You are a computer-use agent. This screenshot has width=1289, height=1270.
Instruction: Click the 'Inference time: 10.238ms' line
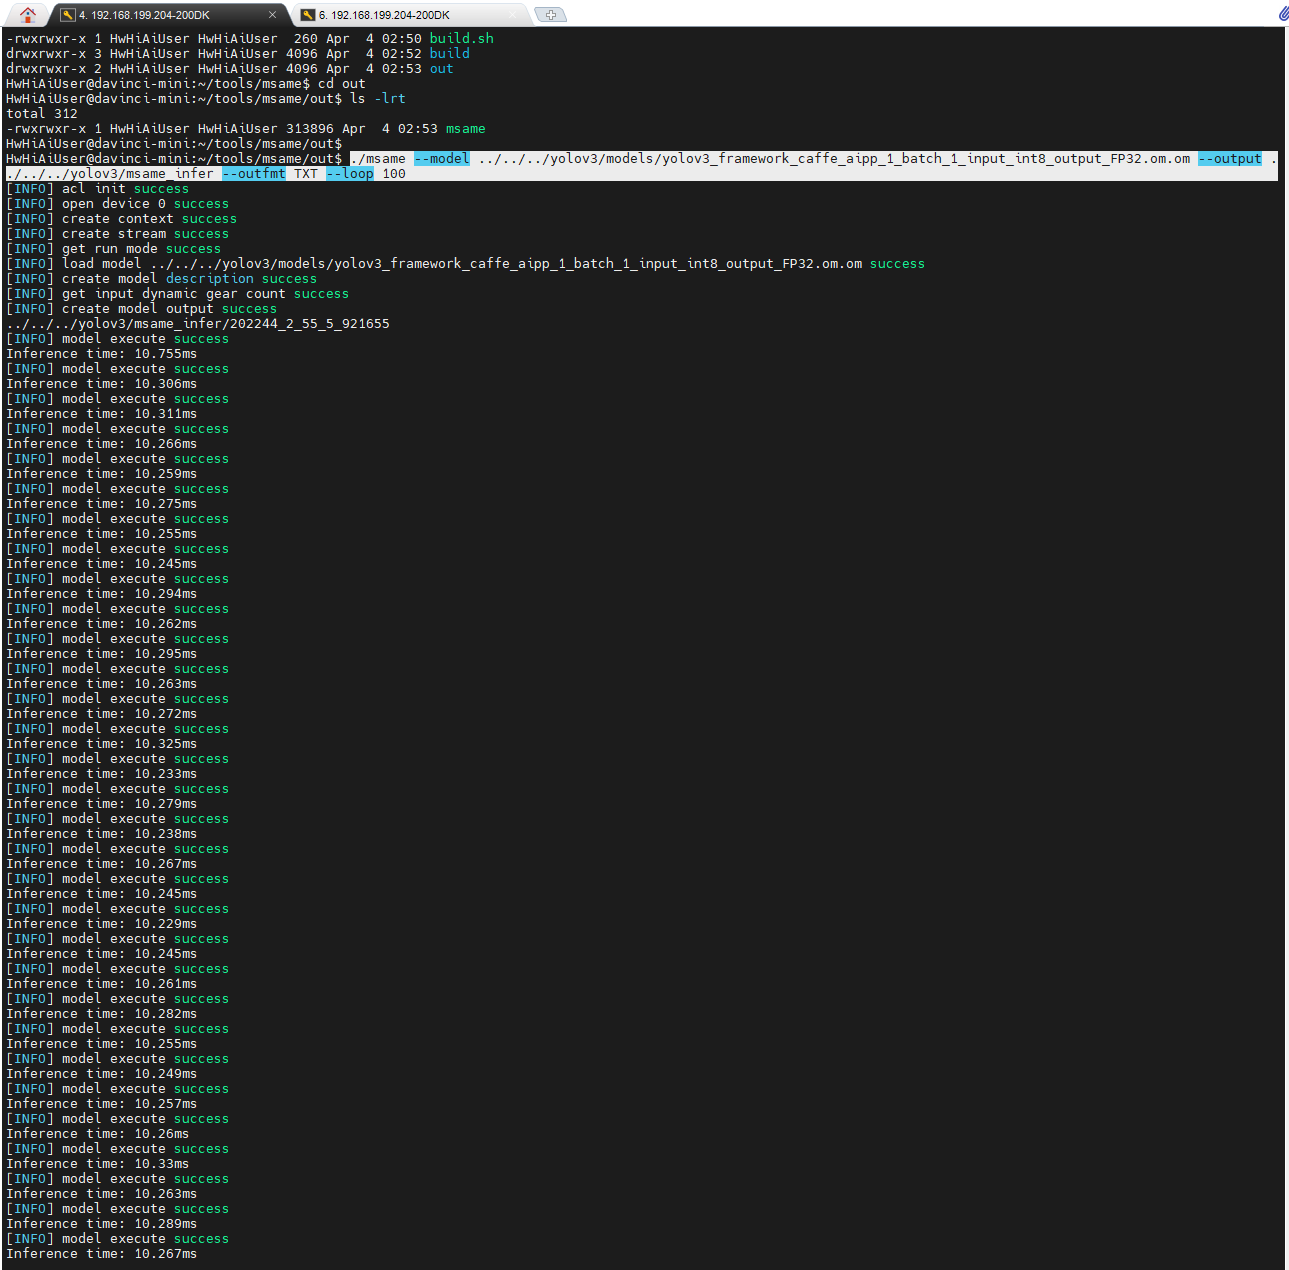tap(102, 834)
